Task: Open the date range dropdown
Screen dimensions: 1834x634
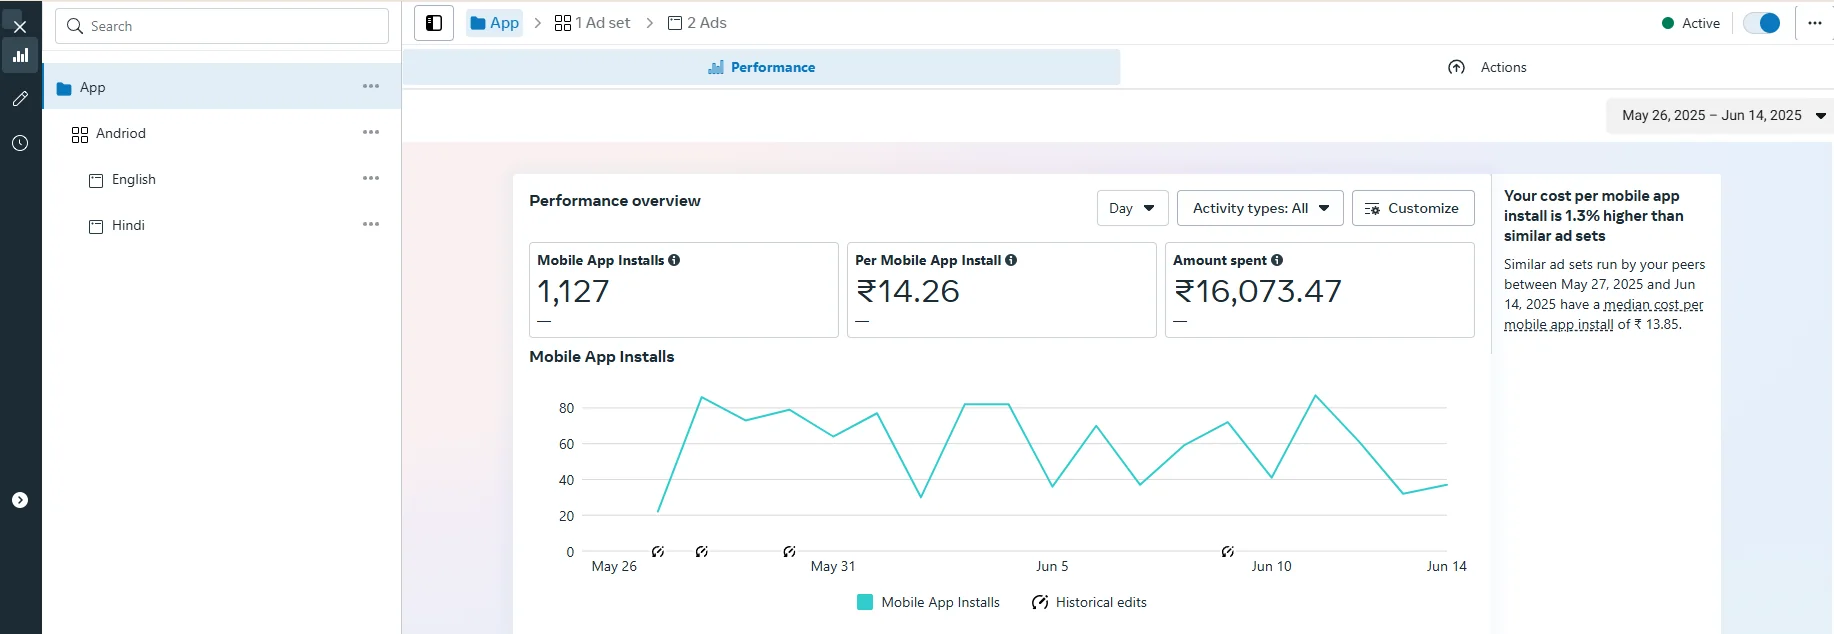Action: coord(1719,115)
